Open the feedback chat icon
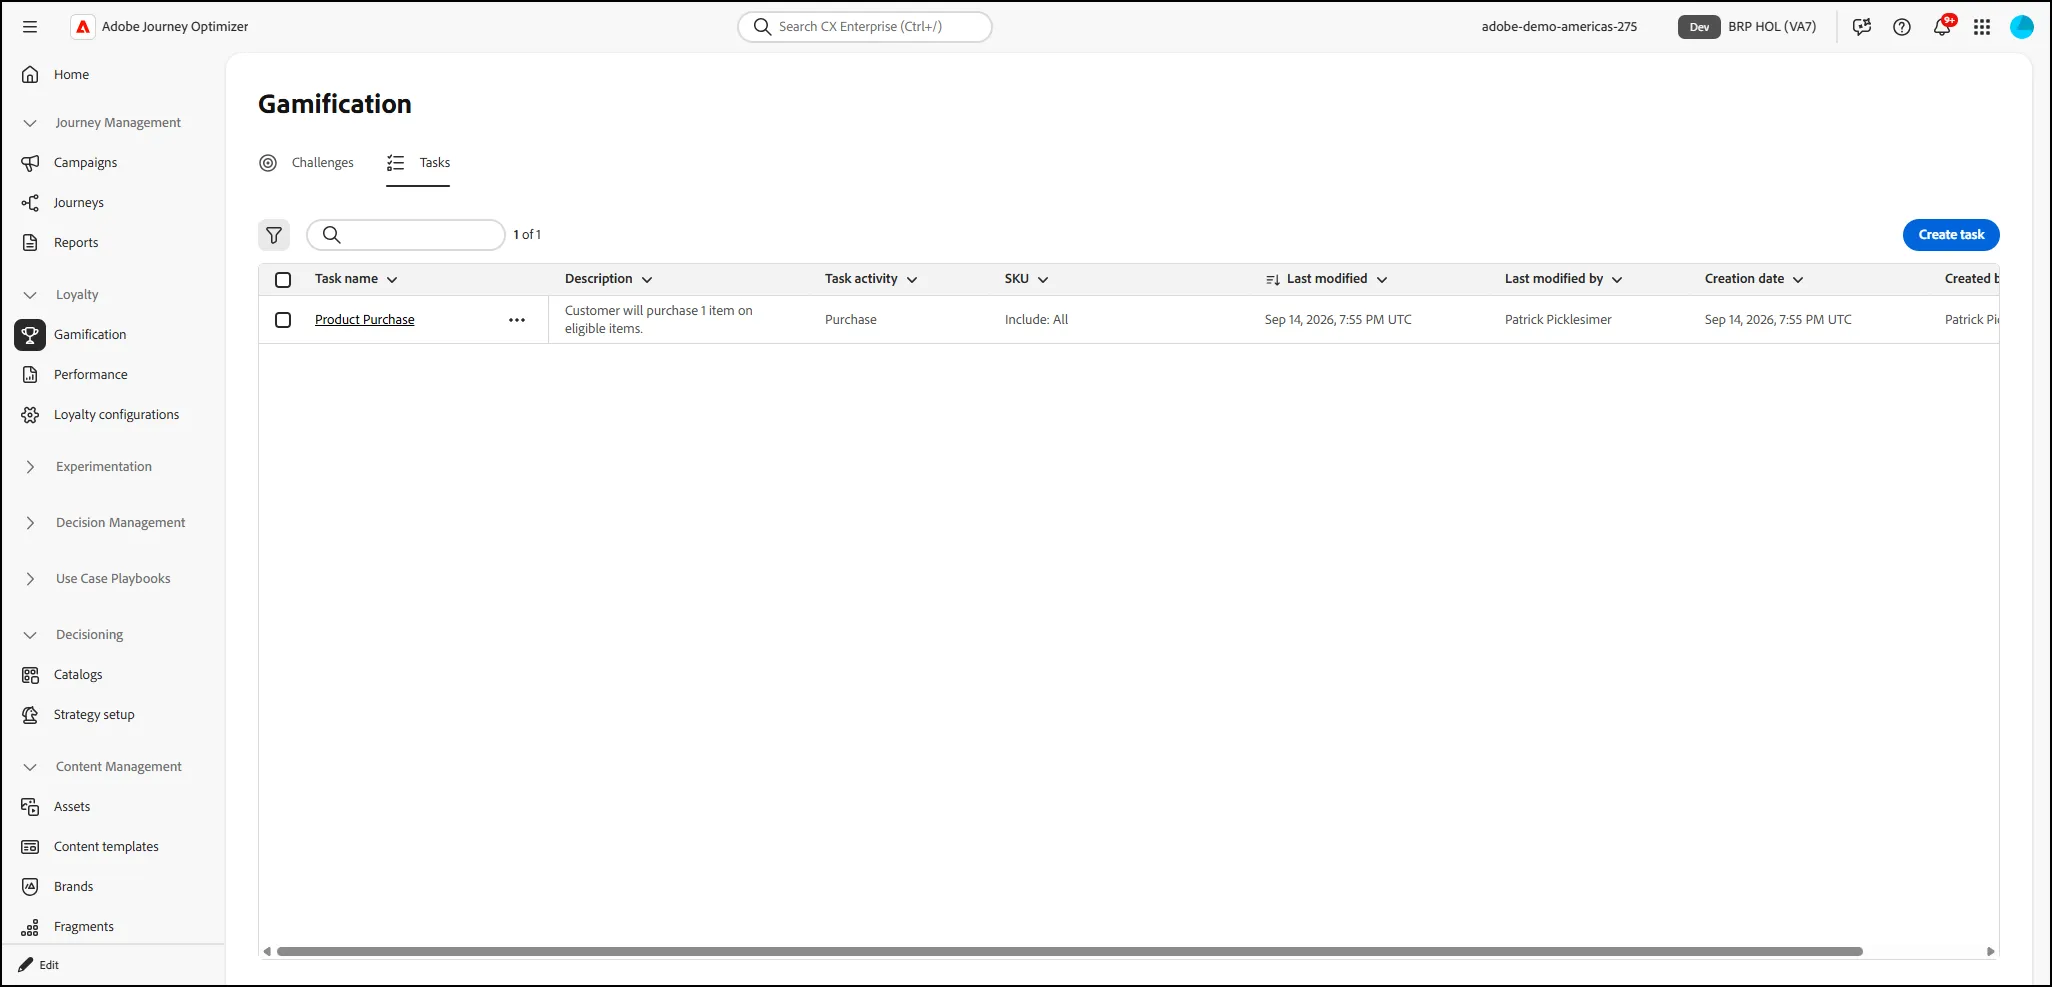 [x=1862, y=27]
